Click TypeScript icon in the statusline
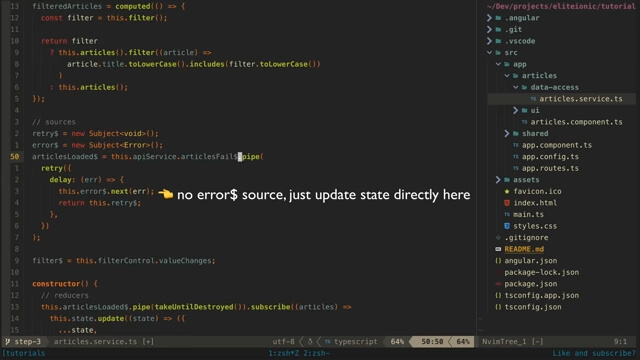The height and width of the screenshot is (360, 640). (x=327, y=342)
